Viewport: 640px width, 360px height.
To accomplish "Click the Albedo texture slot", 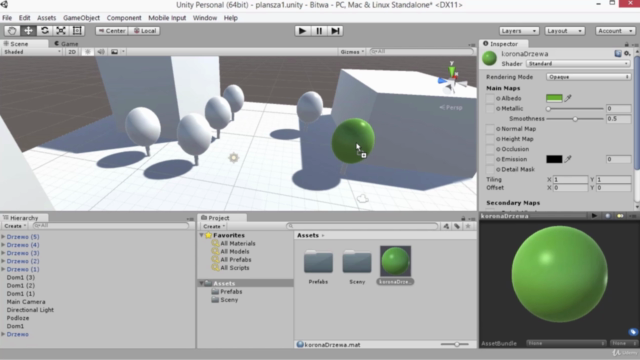I will pyautogui.click(x=490, y=98).
